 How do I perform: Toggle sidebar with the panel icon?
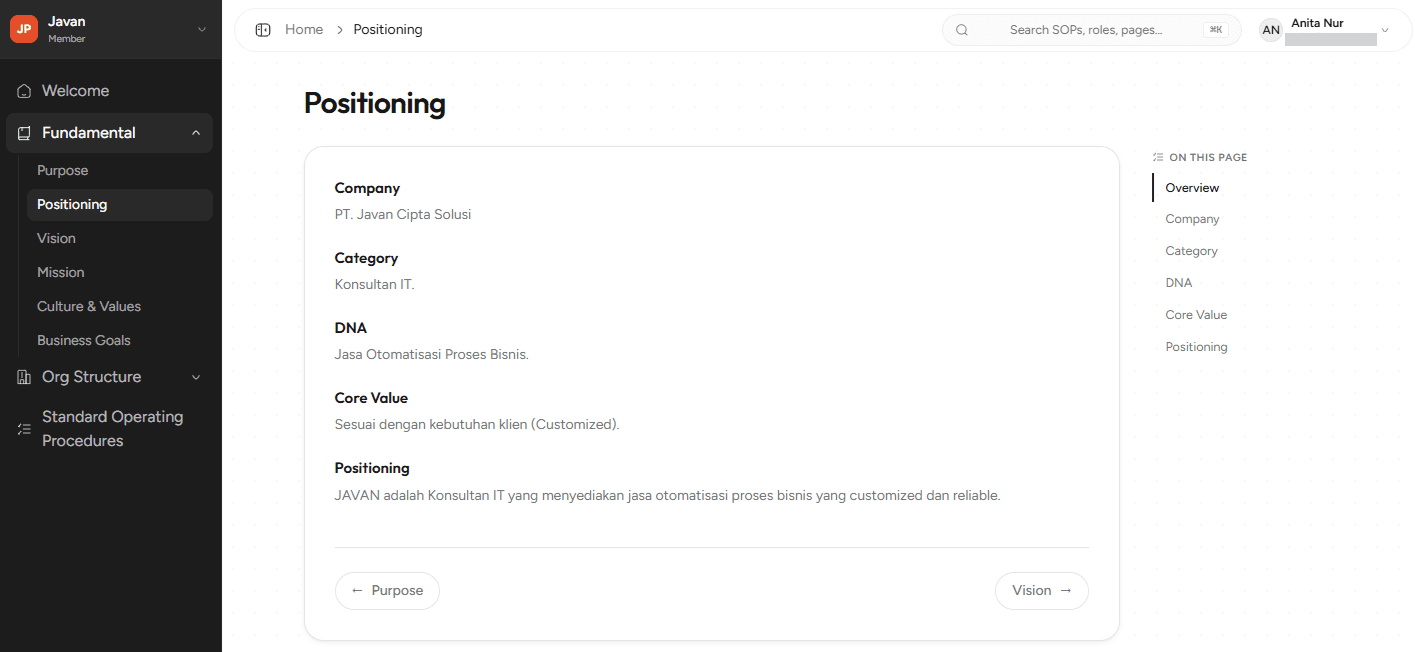(x=263, y=30)
